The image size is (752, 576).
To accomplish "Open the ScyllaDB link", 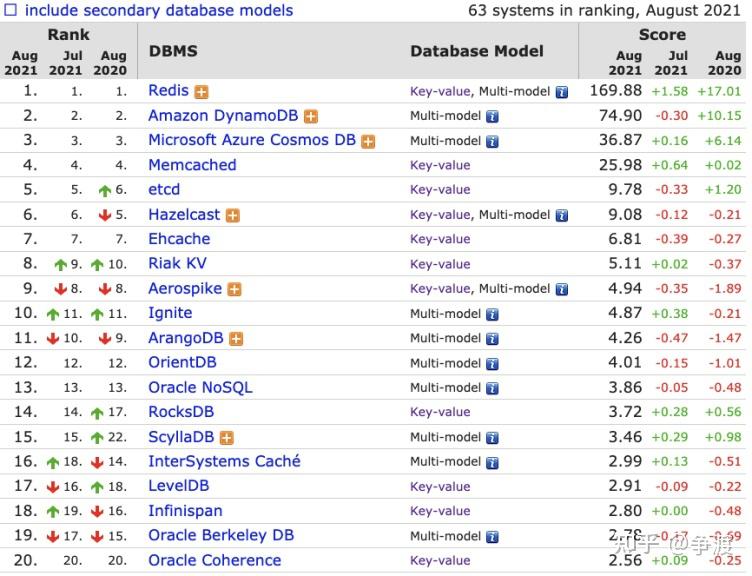I will coord(181,436).
